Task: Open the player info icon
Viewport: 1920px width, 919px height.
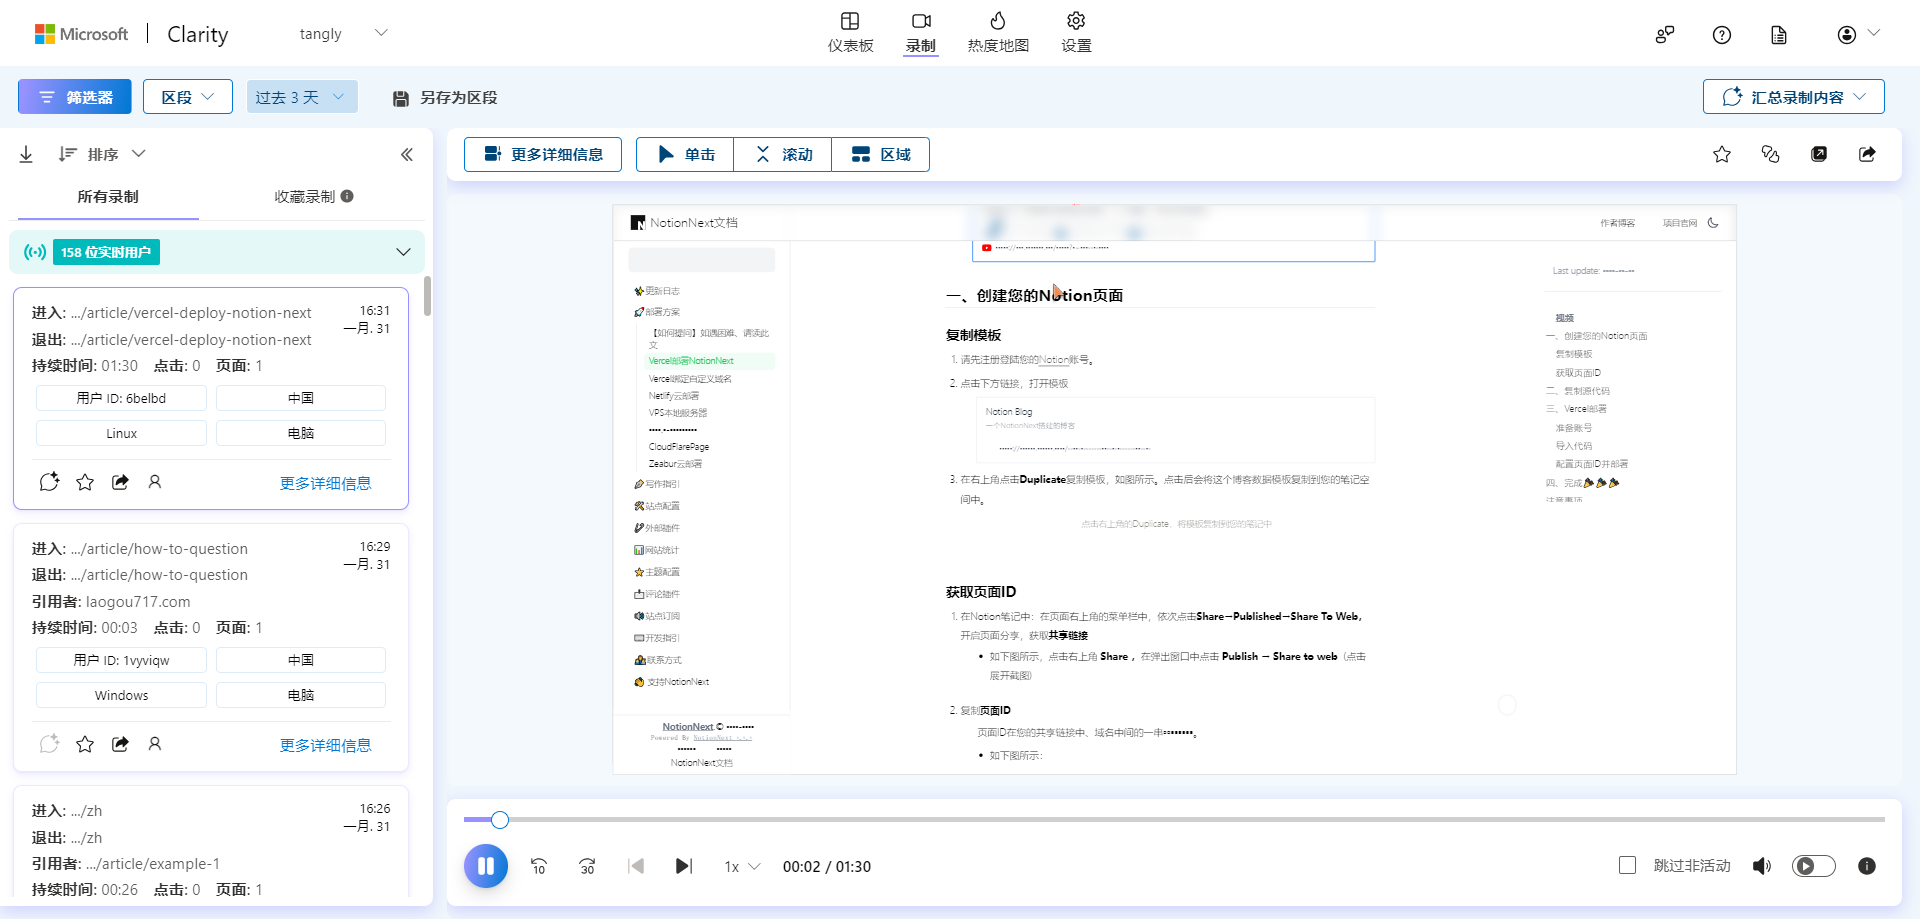Action: (x=1867, y=866)
